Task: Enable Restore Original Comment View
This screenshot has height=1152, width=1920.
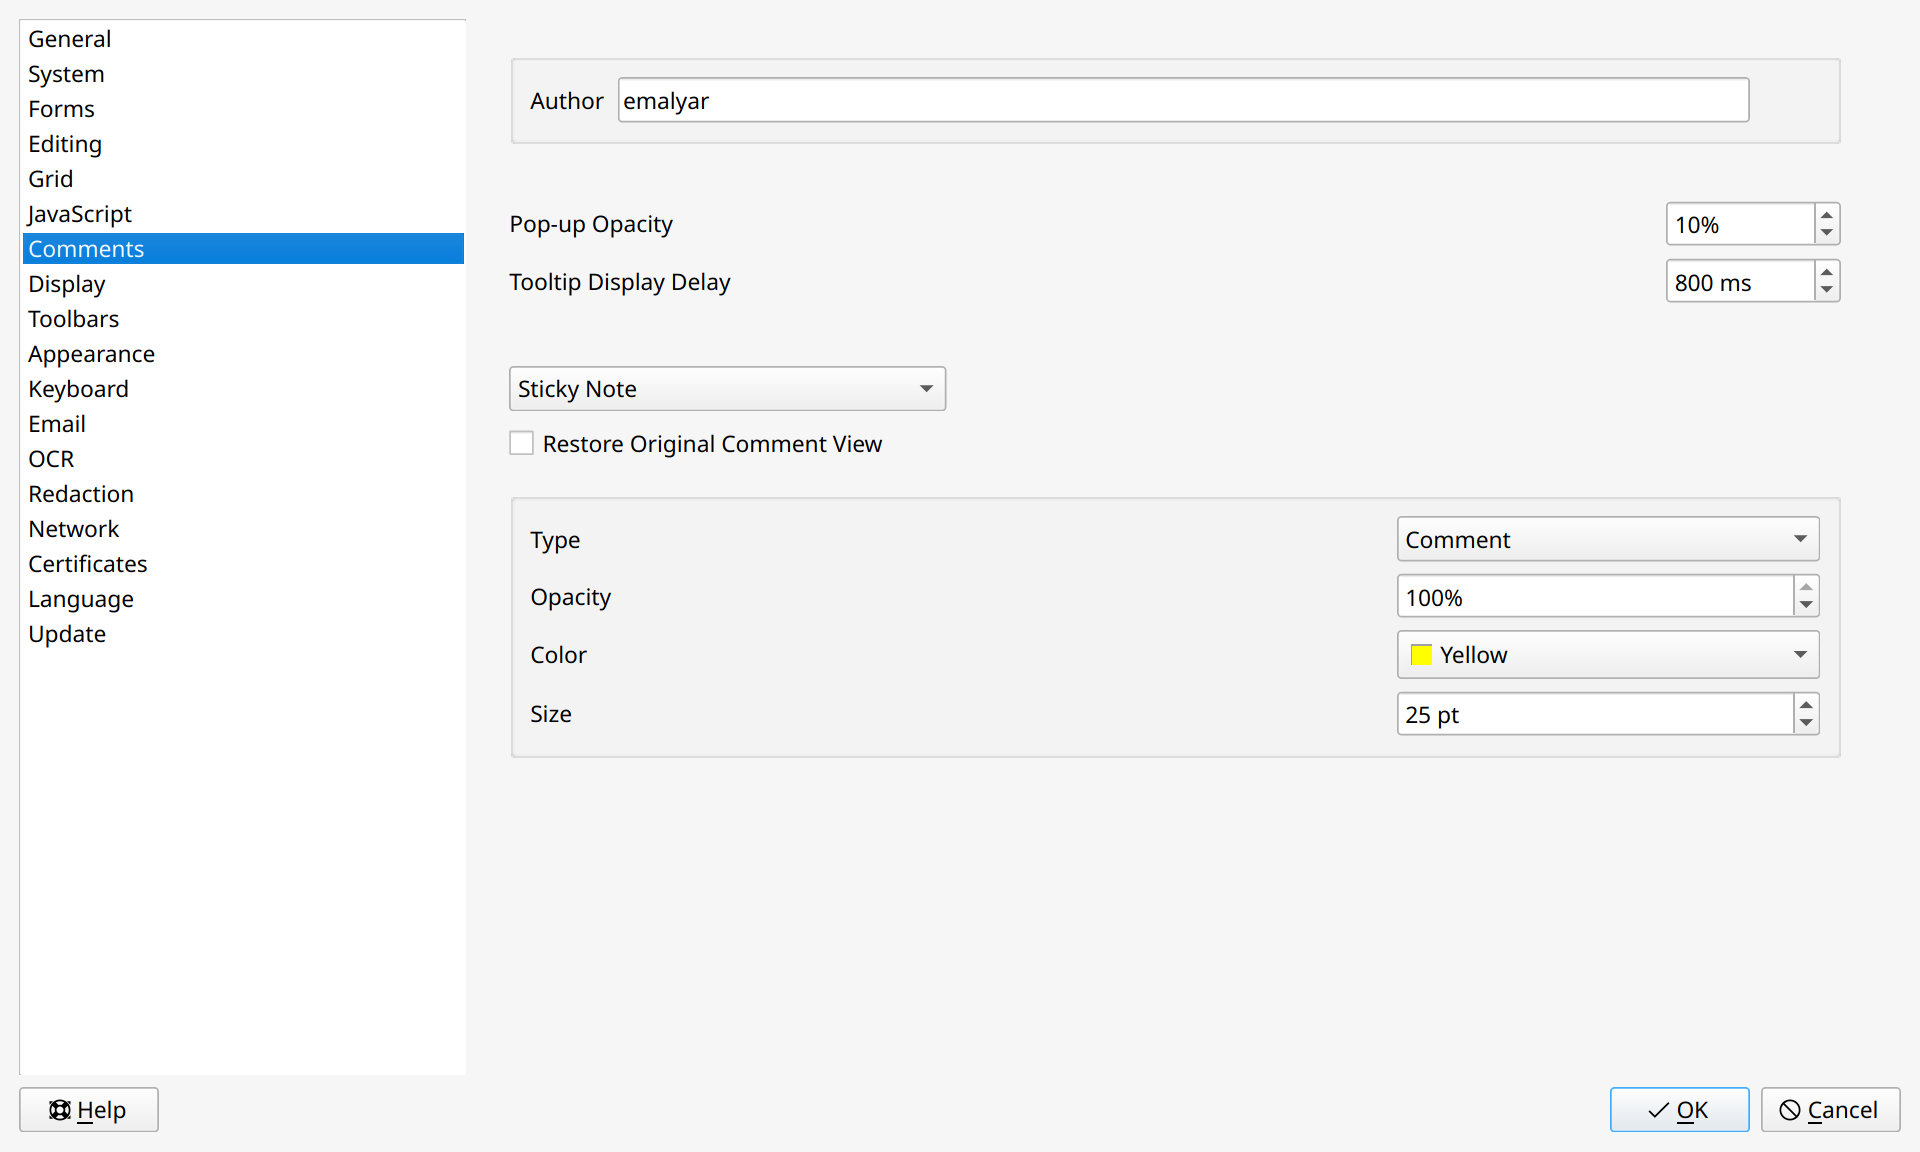Action: coord(521,443)
